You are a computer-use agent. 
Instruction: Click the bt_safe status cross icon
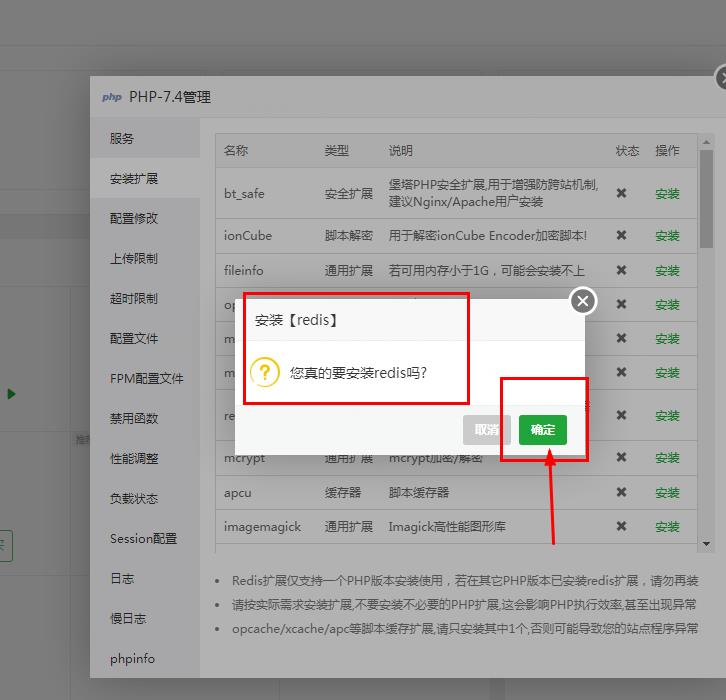tap(621, 193)
